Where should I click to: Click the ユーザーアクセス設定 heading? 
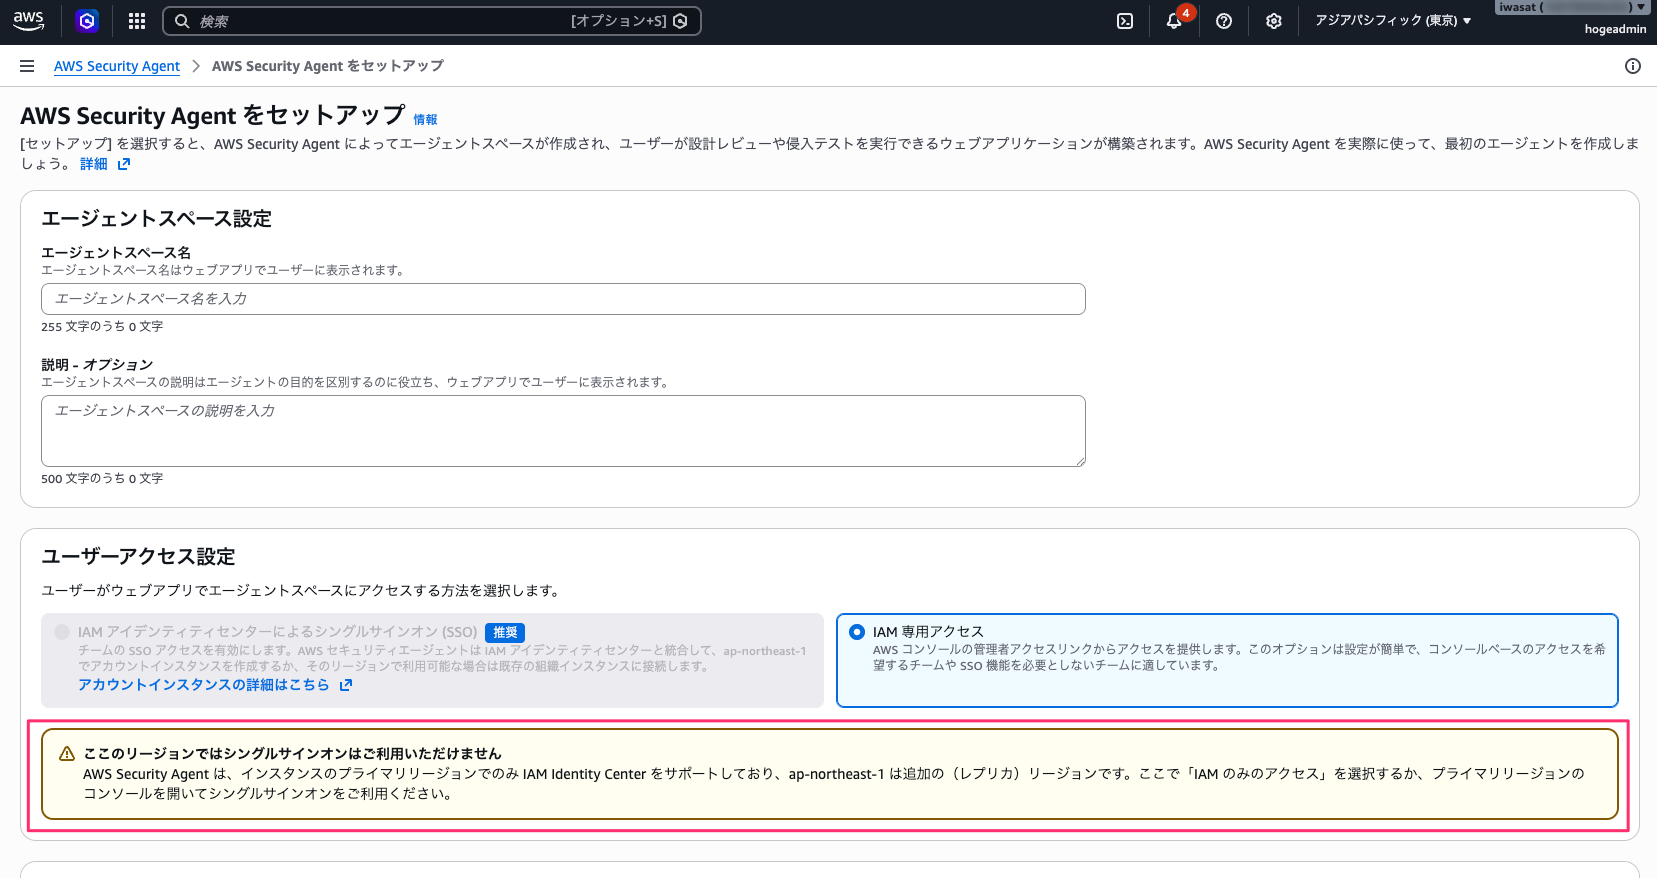138,557
